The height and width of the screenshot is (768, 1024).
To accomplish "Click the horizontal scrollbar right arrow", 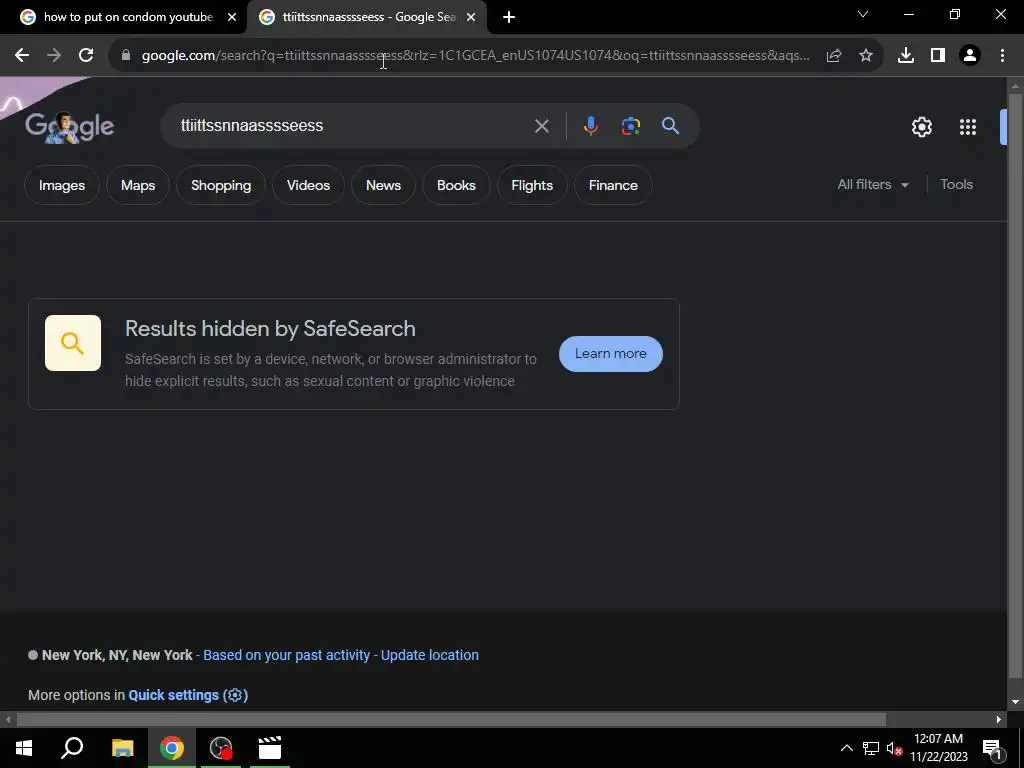I will coord(999,720).
